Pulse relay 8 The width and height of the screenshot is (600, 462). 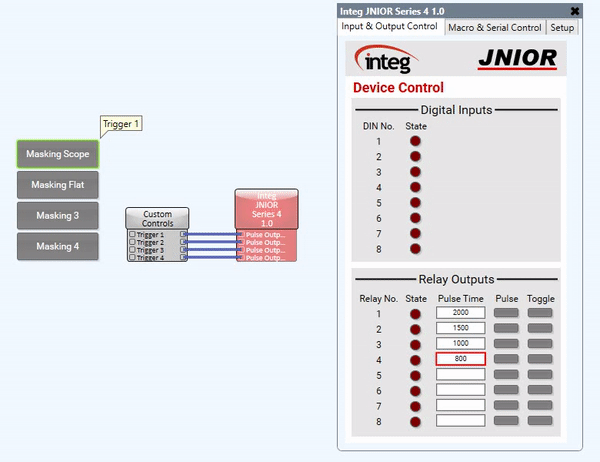tap(506, 420)
